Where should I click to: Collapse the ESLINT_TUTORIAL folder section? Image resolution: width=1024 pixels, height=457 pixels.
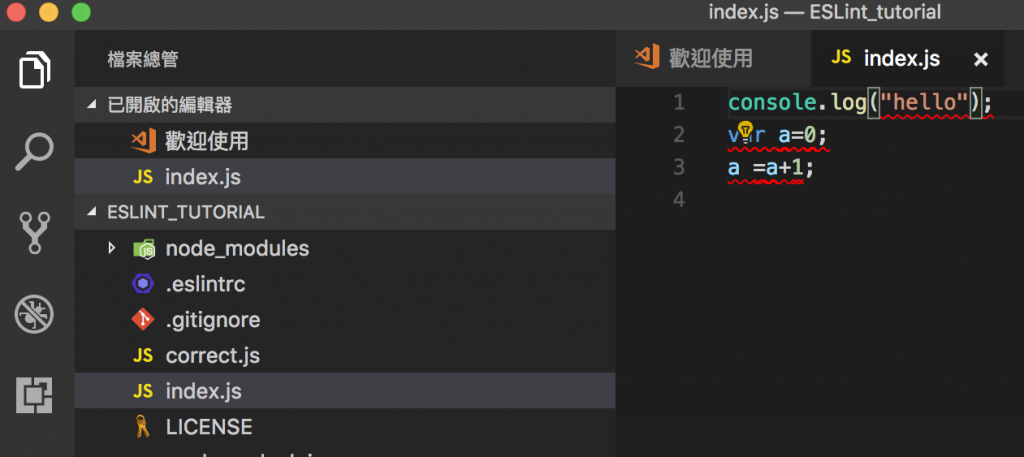[345, 212]
